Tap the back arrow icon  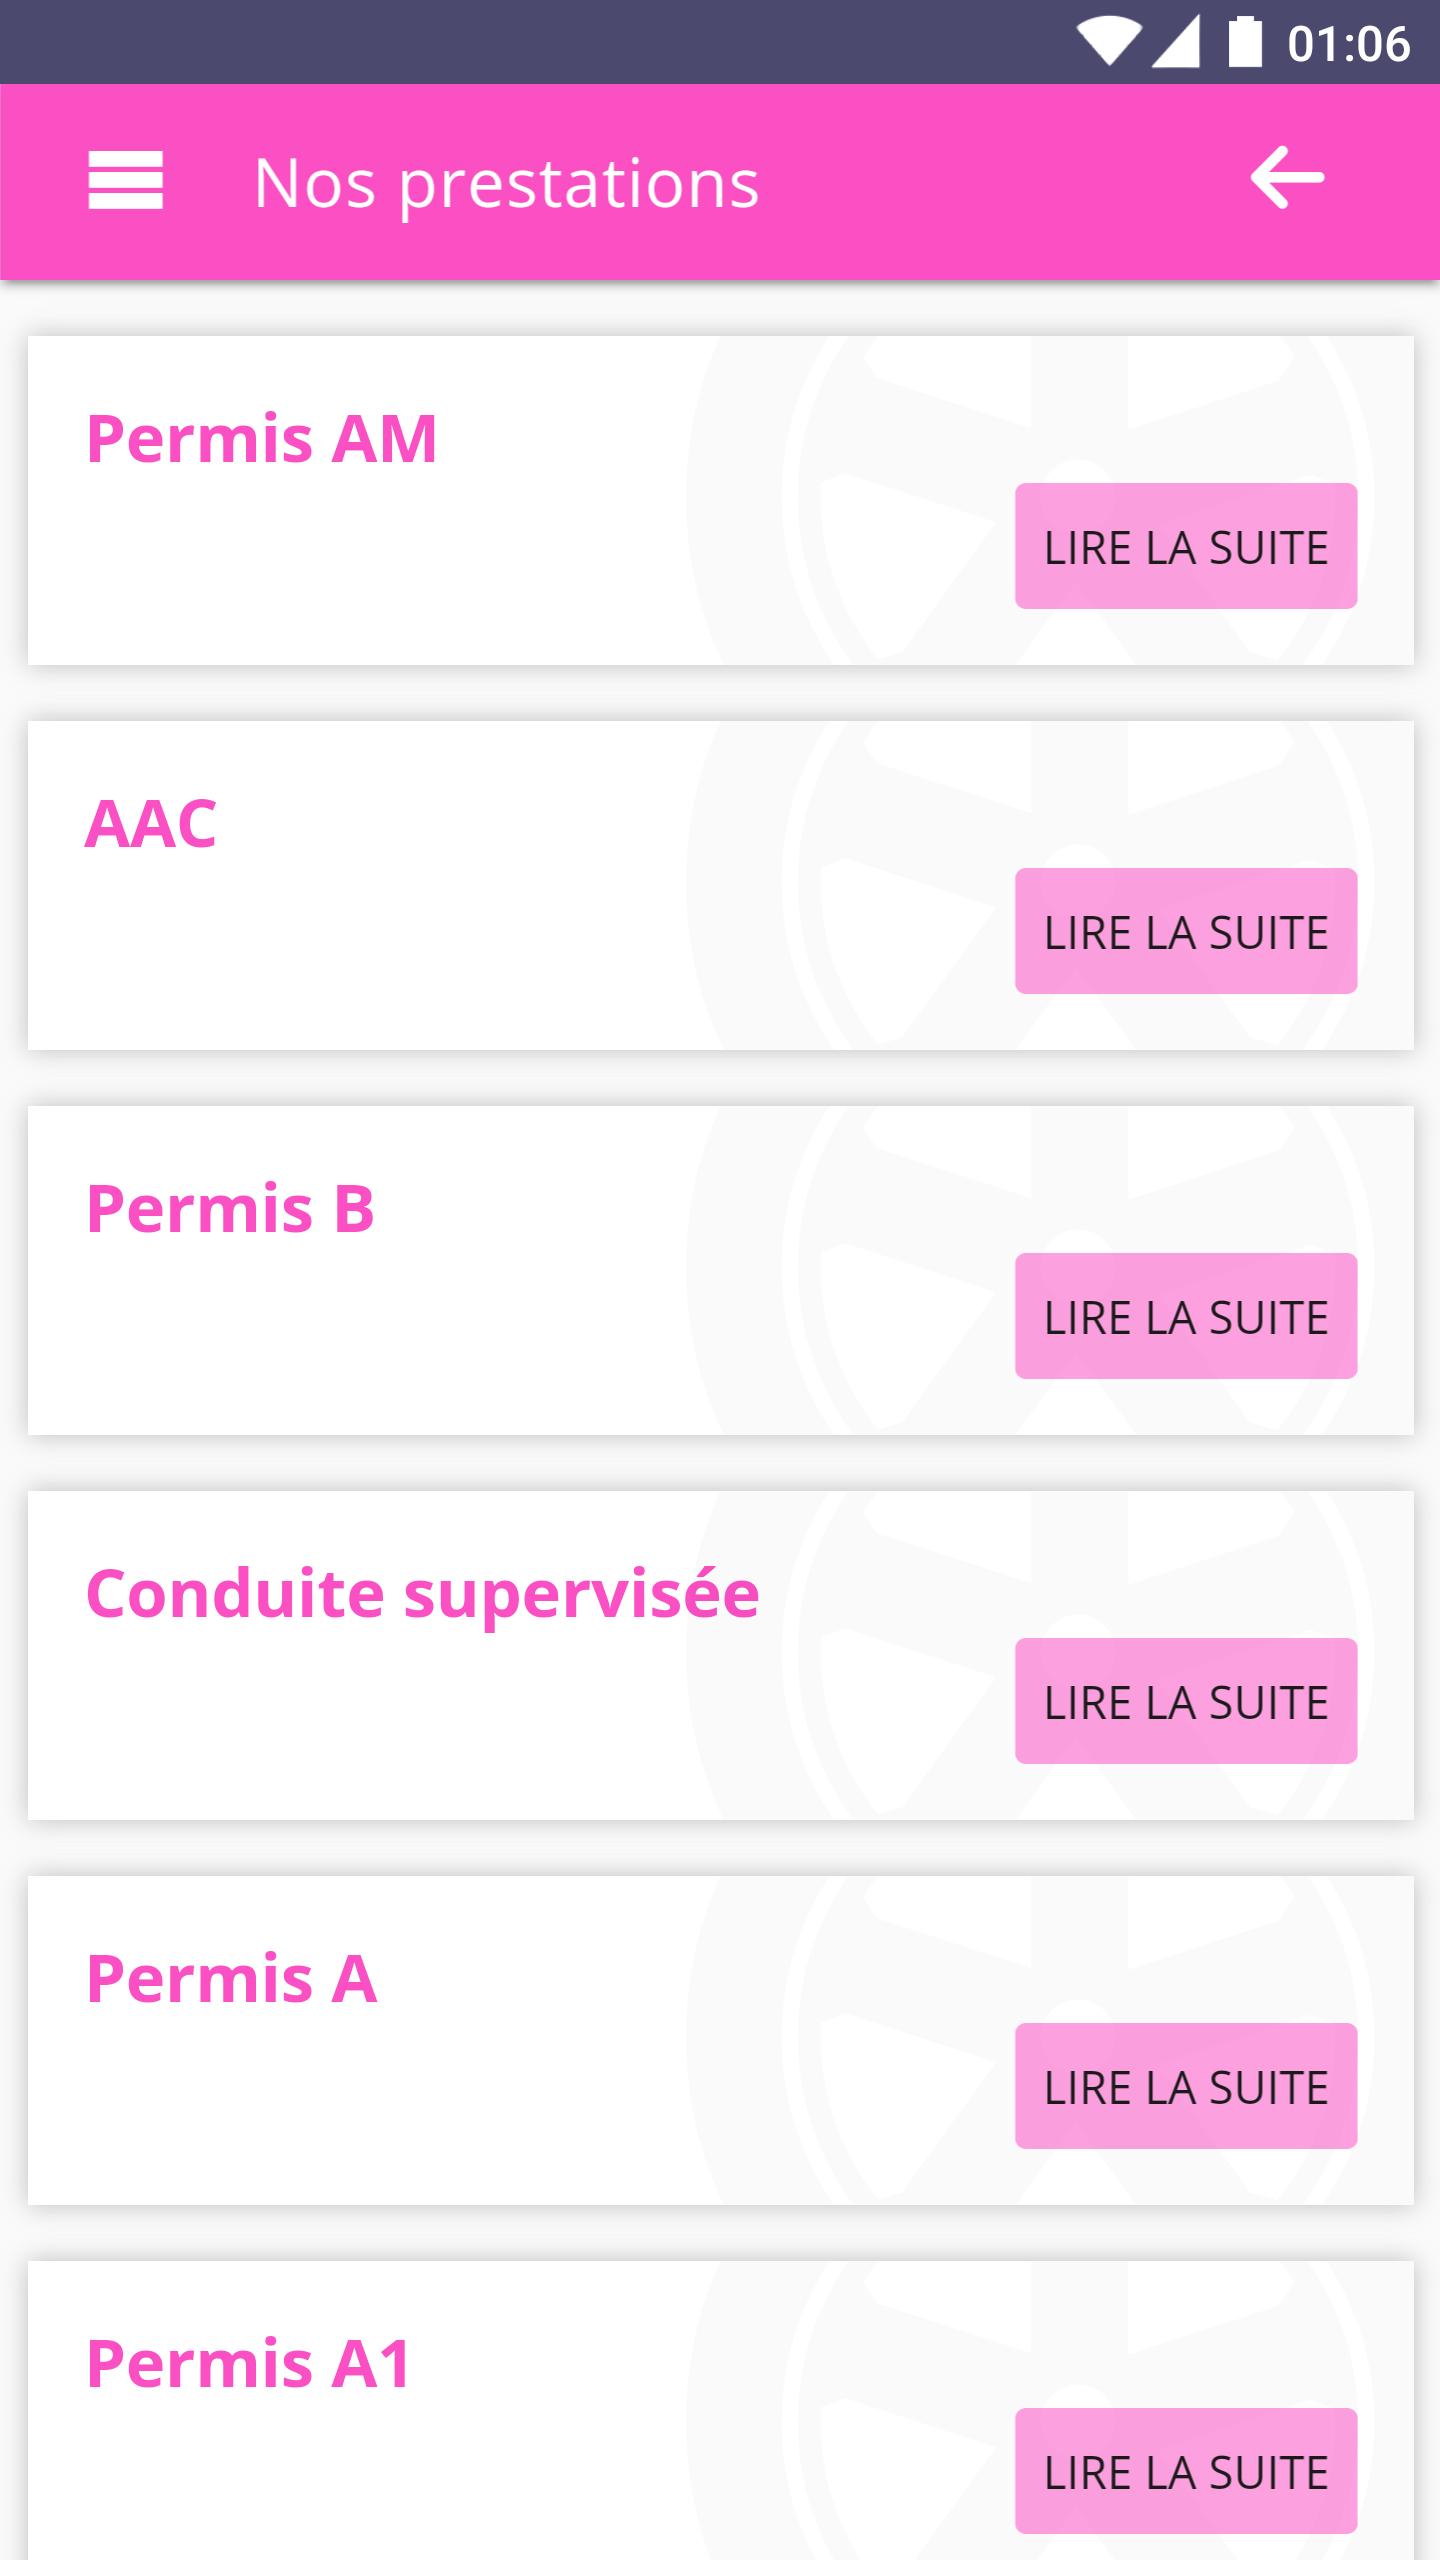1287,178
